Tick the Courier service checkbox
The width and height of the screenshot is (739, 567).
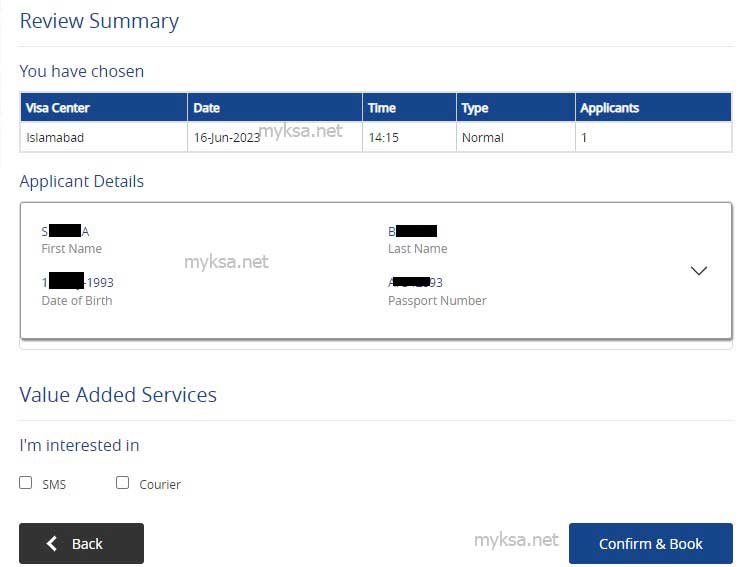point(123,483)
